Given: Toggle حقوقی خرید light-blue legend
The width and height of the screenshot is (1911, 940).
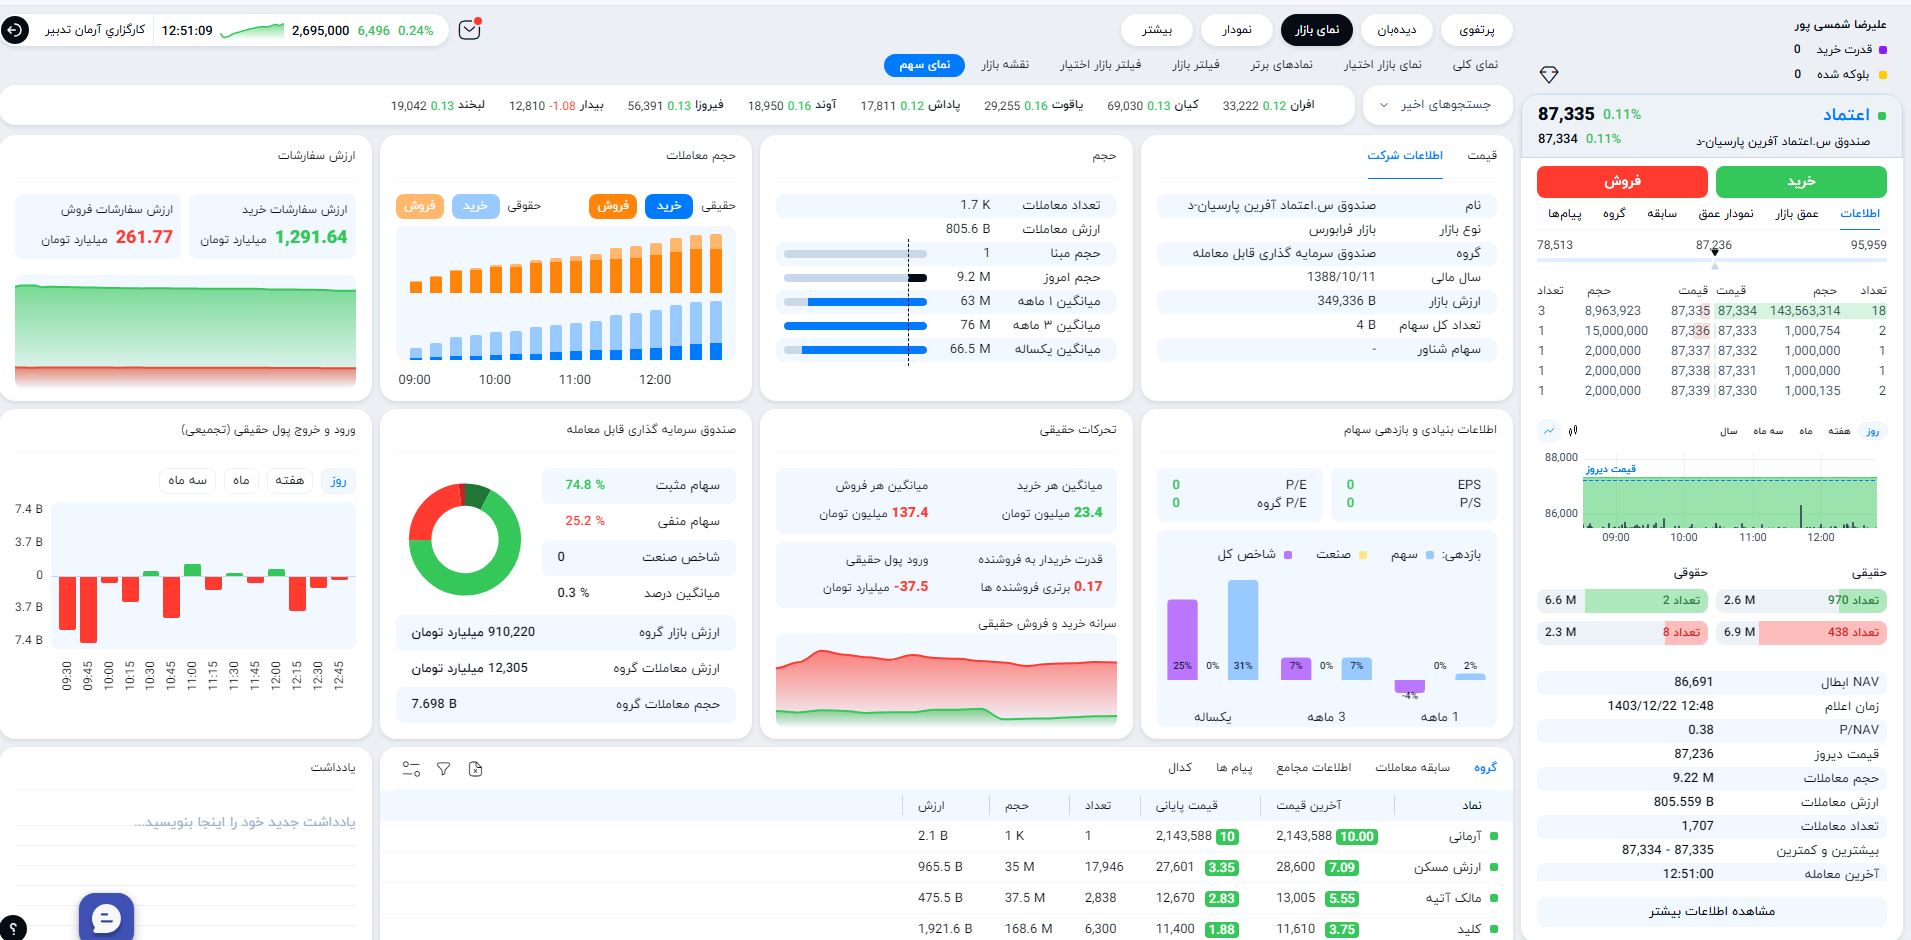Looking at the screenshot, I should [475, 206].
